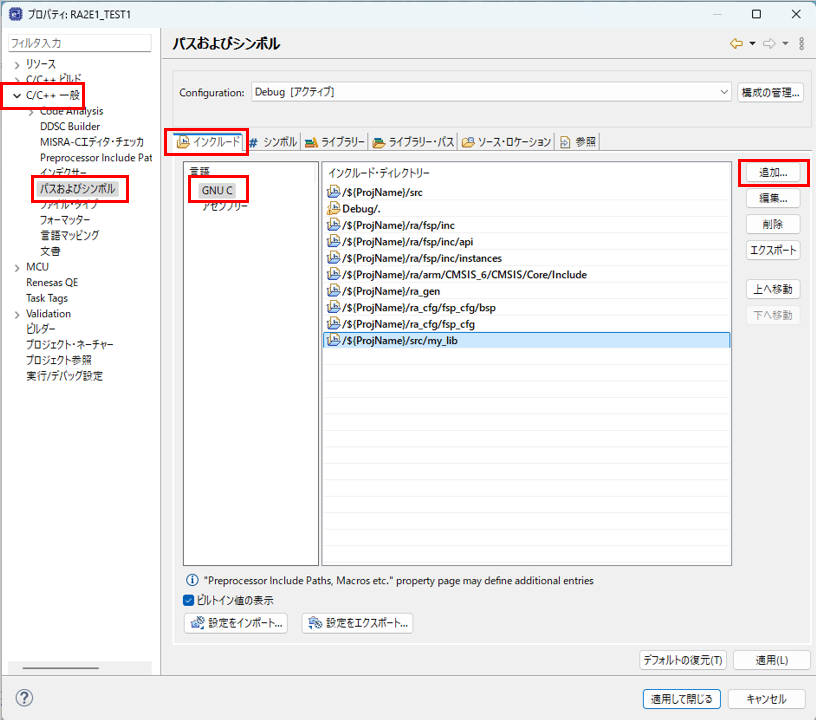816x720 pixels.
Task: Click the 適用して閉じる button
Action: [679, 699]
